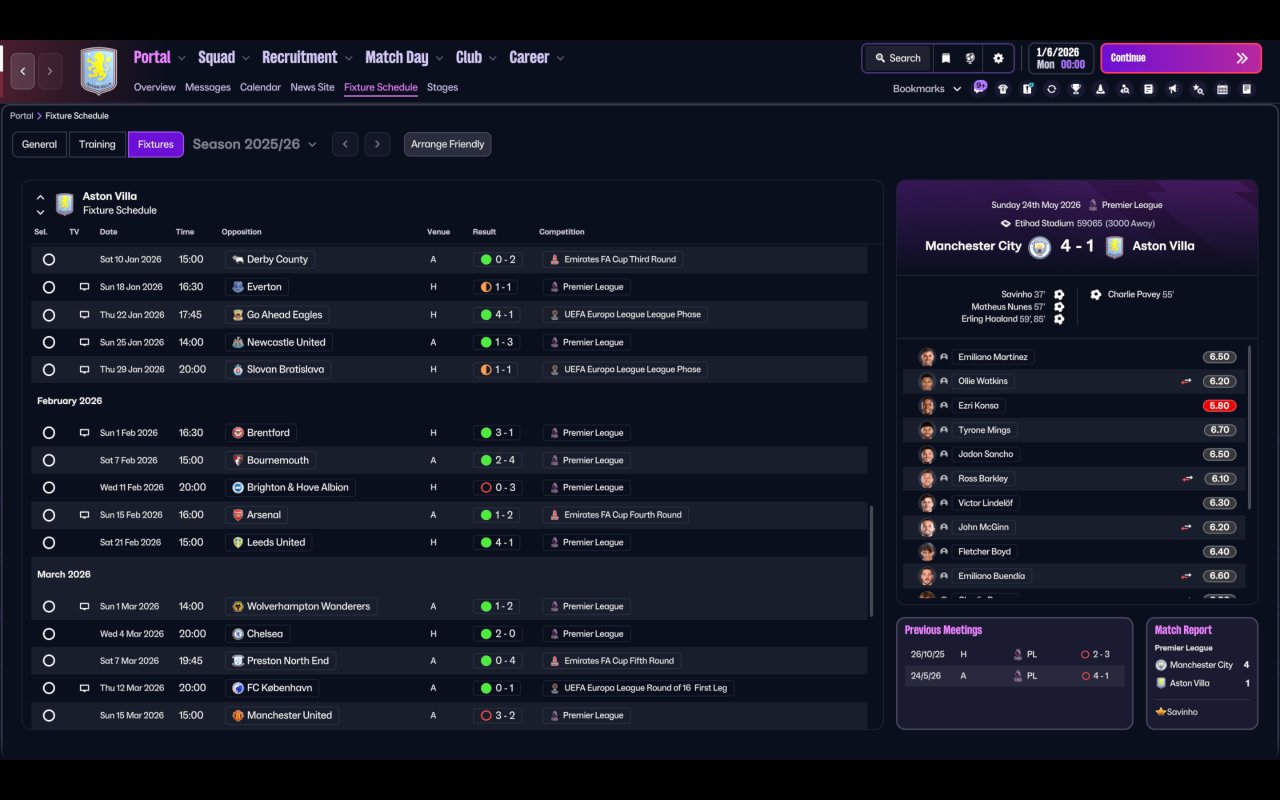Click the Search button

(x=897, y=58)
